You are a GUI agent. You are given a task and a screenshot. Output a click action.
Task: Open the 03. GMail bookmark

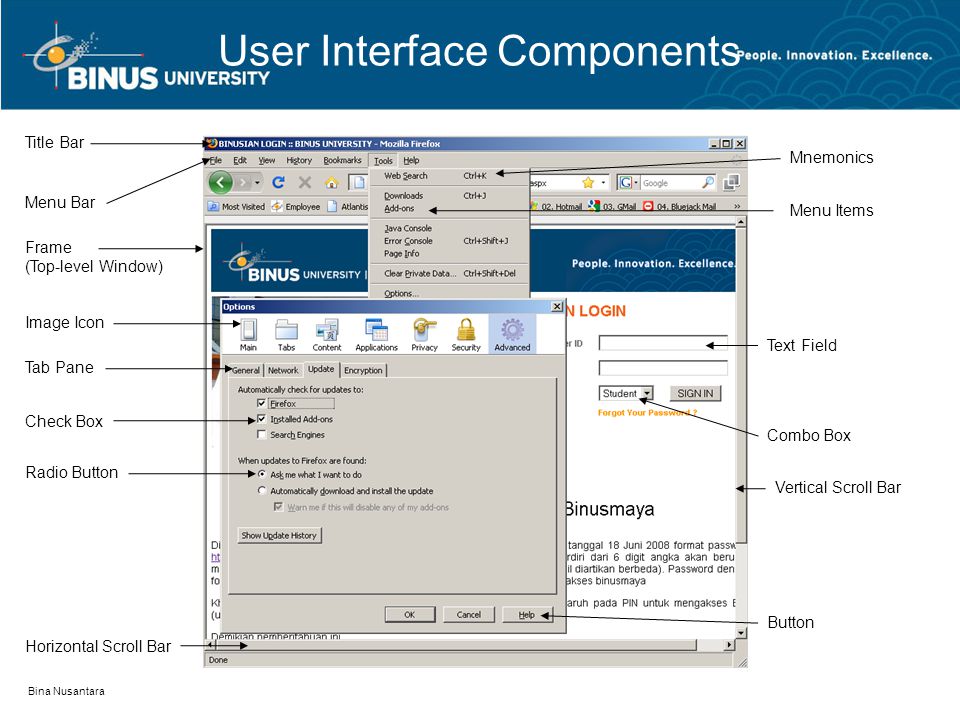[612, 206]
